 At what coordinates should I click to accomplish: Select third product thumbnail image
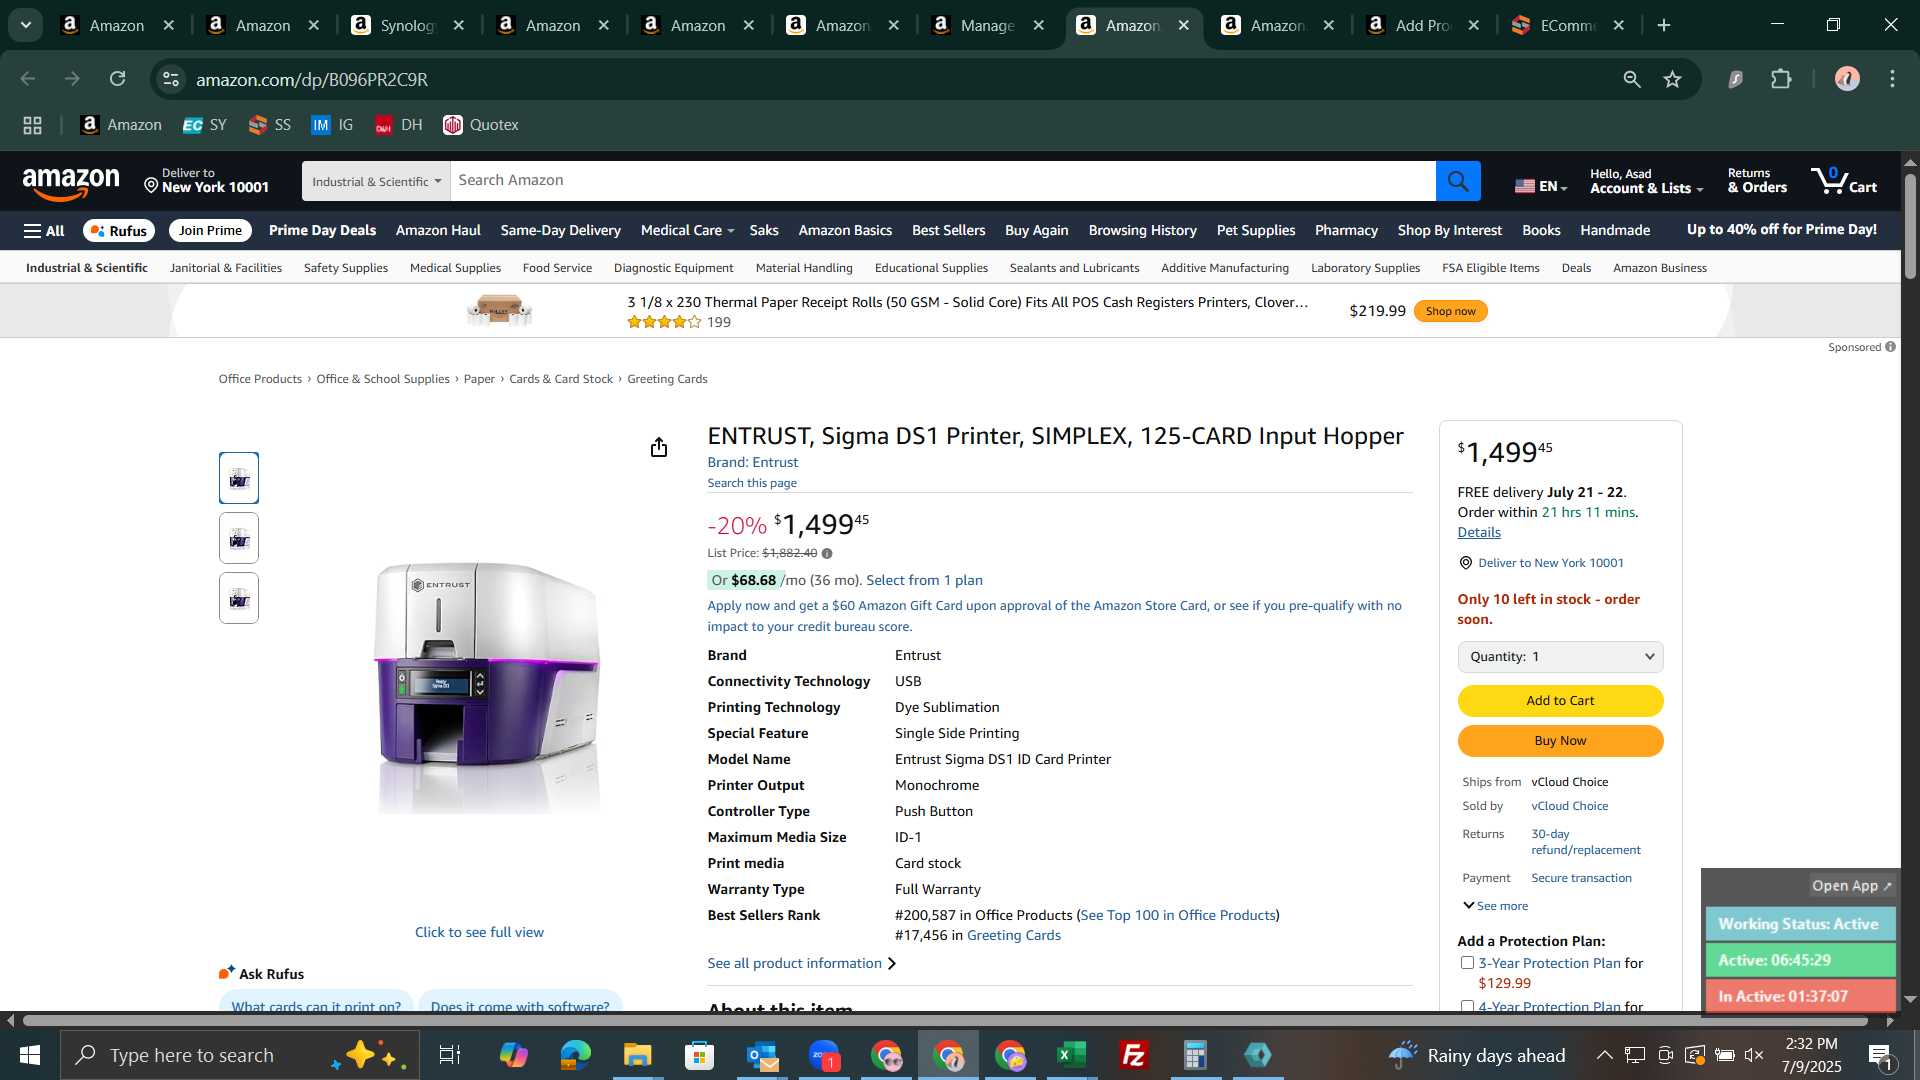pos(239,598)
